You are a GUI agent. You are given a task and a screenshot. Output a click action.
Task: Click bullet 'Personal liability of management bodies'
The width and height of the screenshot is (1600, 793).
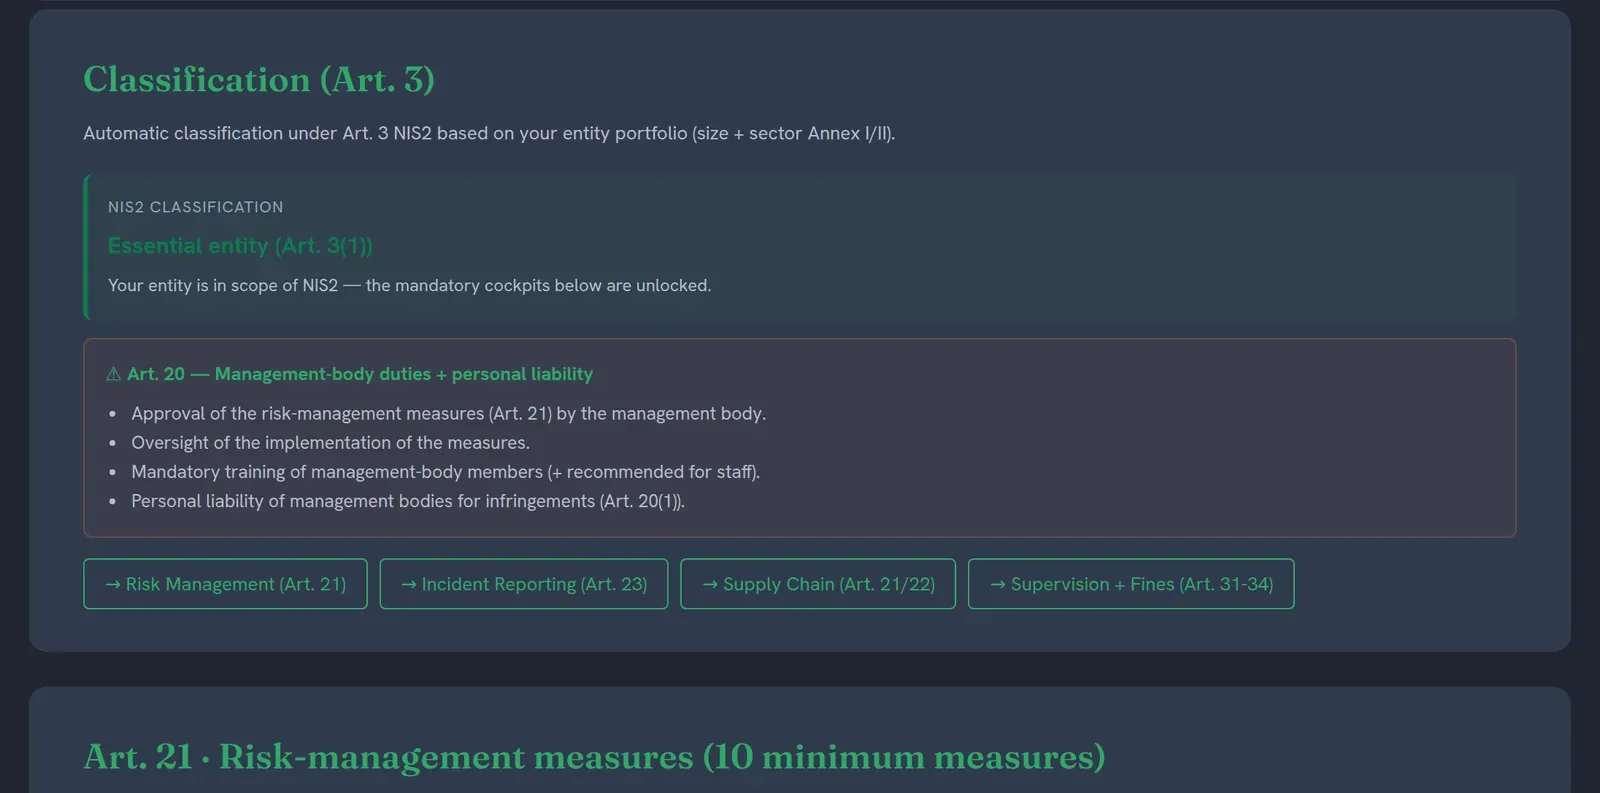(x=408, y=501)
